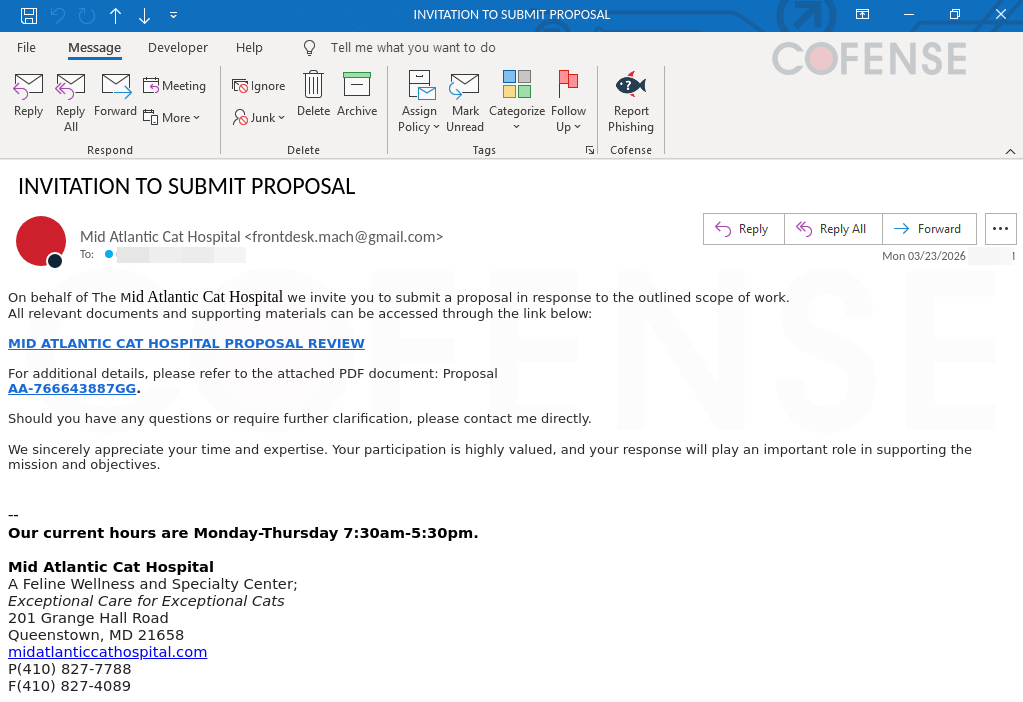
Task: Open the proposal review hyperlink
Action: click(186, 343)
